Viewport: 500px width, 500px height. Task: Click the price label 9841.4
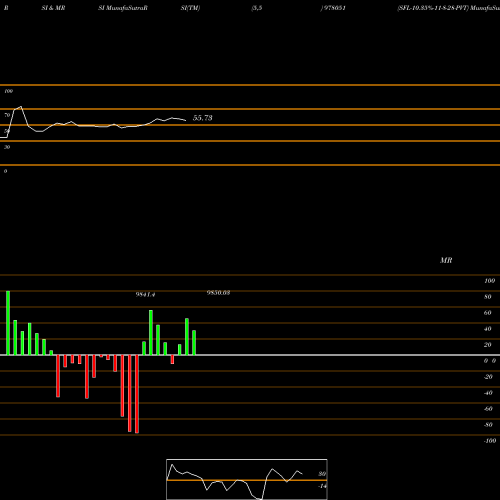[x=145, y=295]
